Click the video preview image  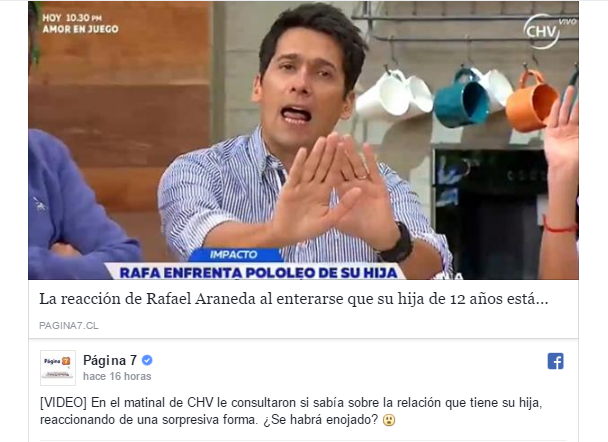303,140
